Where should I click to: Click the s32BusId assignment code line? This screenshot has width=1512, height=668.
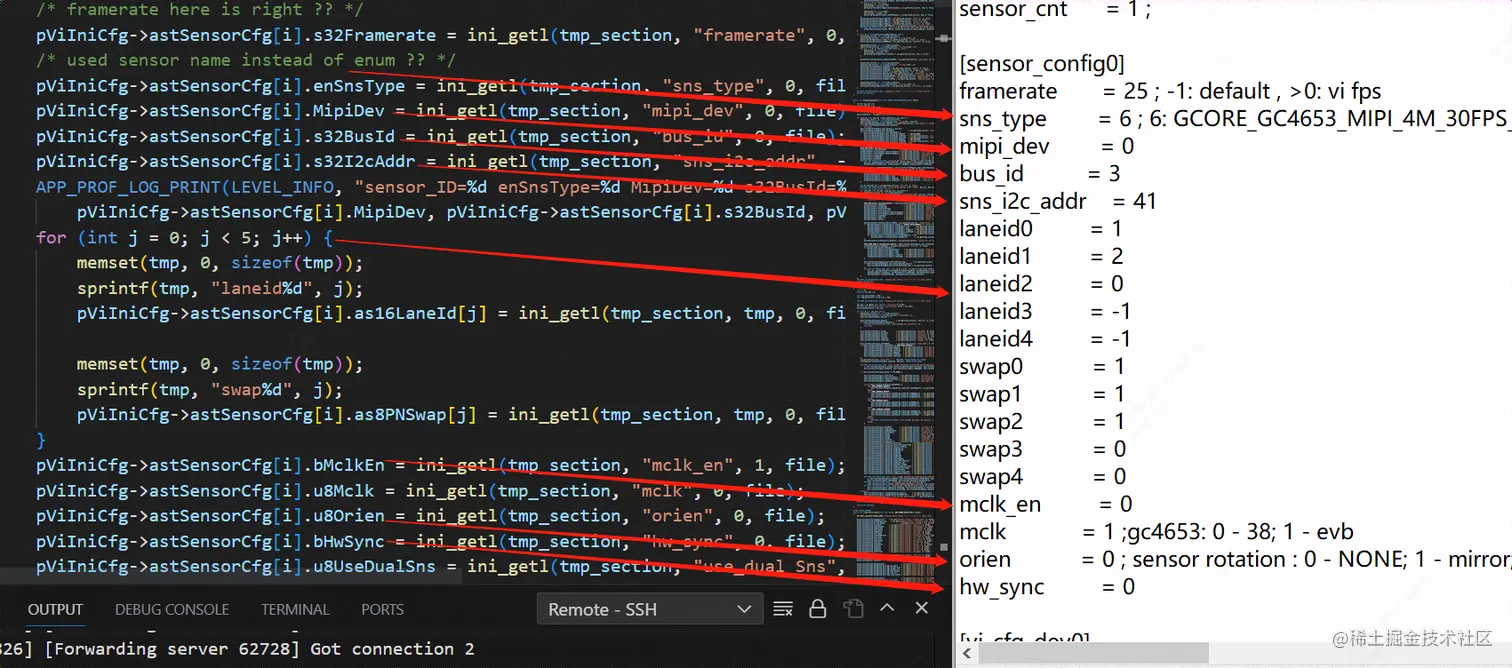pyautogui.click(x=441, y=136)
